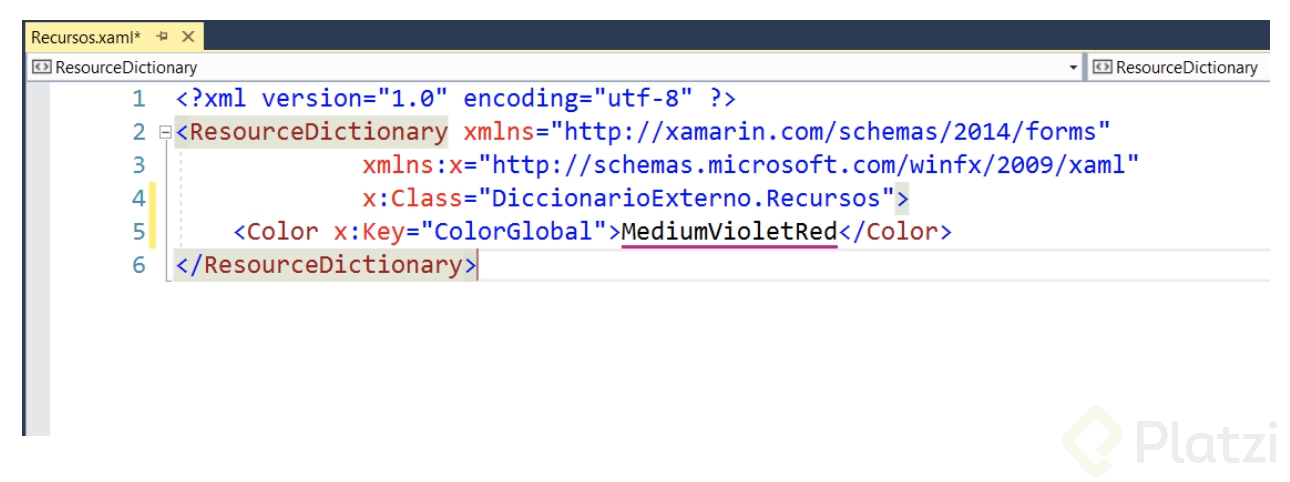Collapse the ResourceDictionary element on line 2

(166, 132)
